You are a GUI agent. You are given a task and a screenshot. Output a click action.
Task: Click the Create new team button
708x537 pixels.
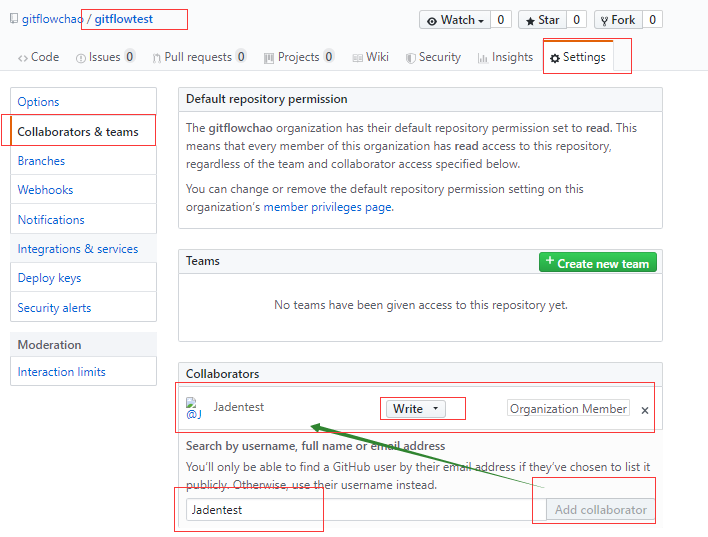point(598,262)
